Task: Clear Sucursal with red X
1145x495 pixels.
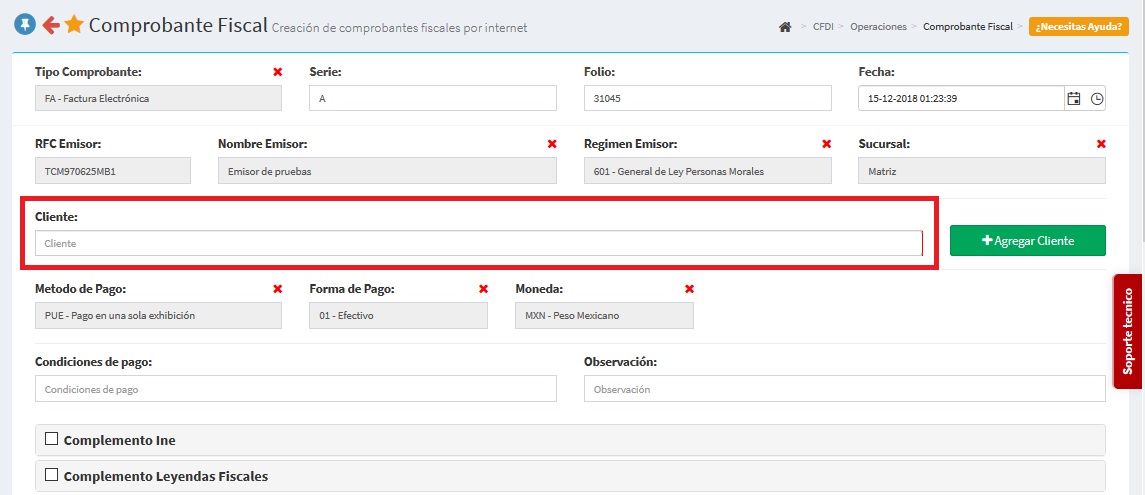Action: [1101, 144]
